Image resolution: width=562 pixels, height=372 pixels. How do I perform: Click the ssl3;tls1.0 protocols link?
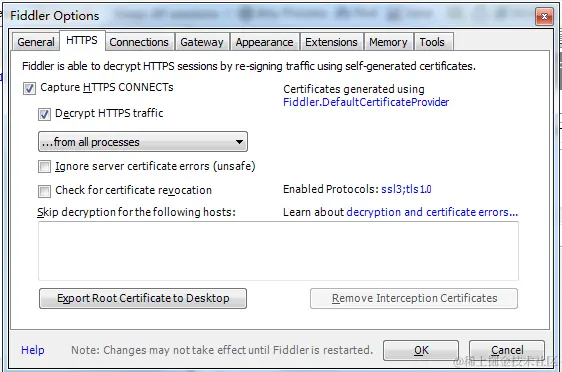coord(406,189)
